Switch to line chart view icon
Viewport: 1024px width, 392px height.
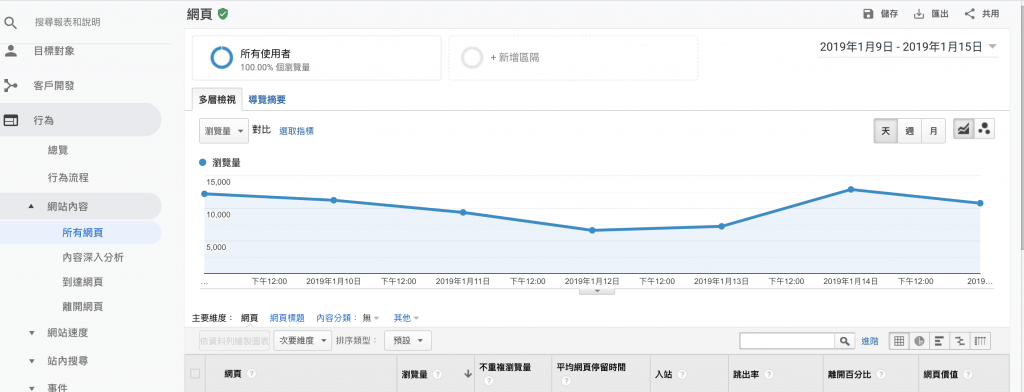tap(963, 130)
